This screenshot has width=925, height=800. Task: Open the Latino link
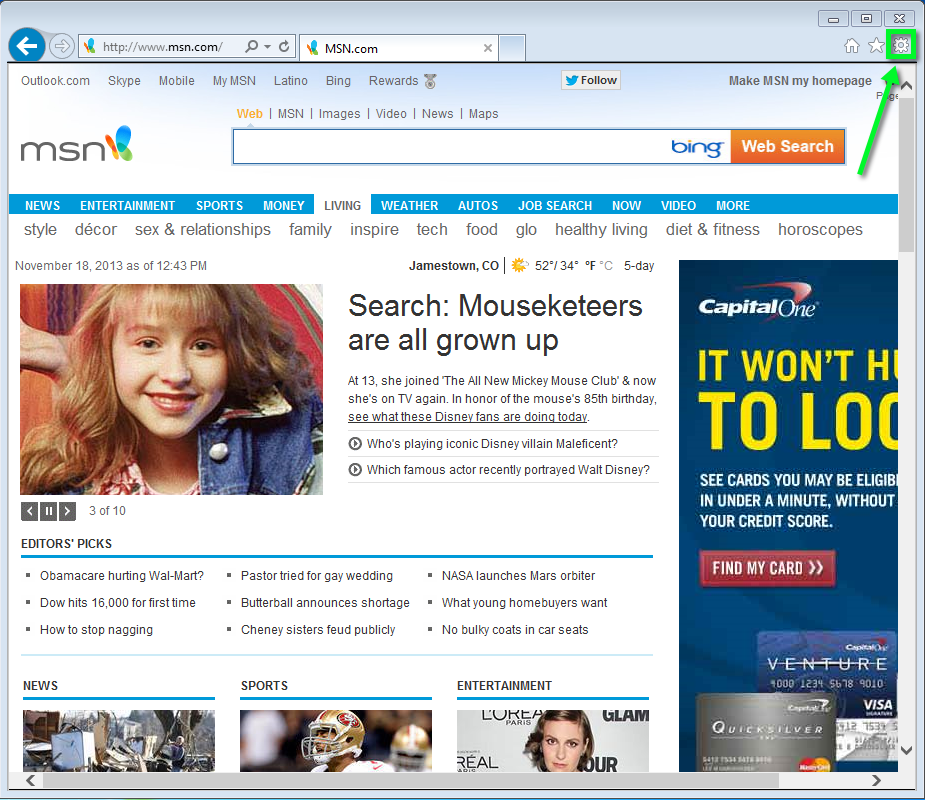coord(290,81)
